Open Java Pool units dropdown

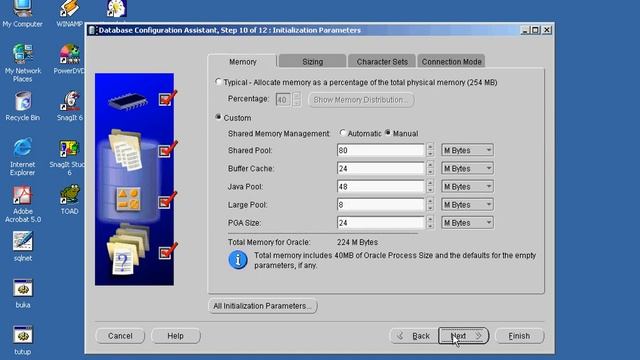pyautogui.click(x=467, y=187)
